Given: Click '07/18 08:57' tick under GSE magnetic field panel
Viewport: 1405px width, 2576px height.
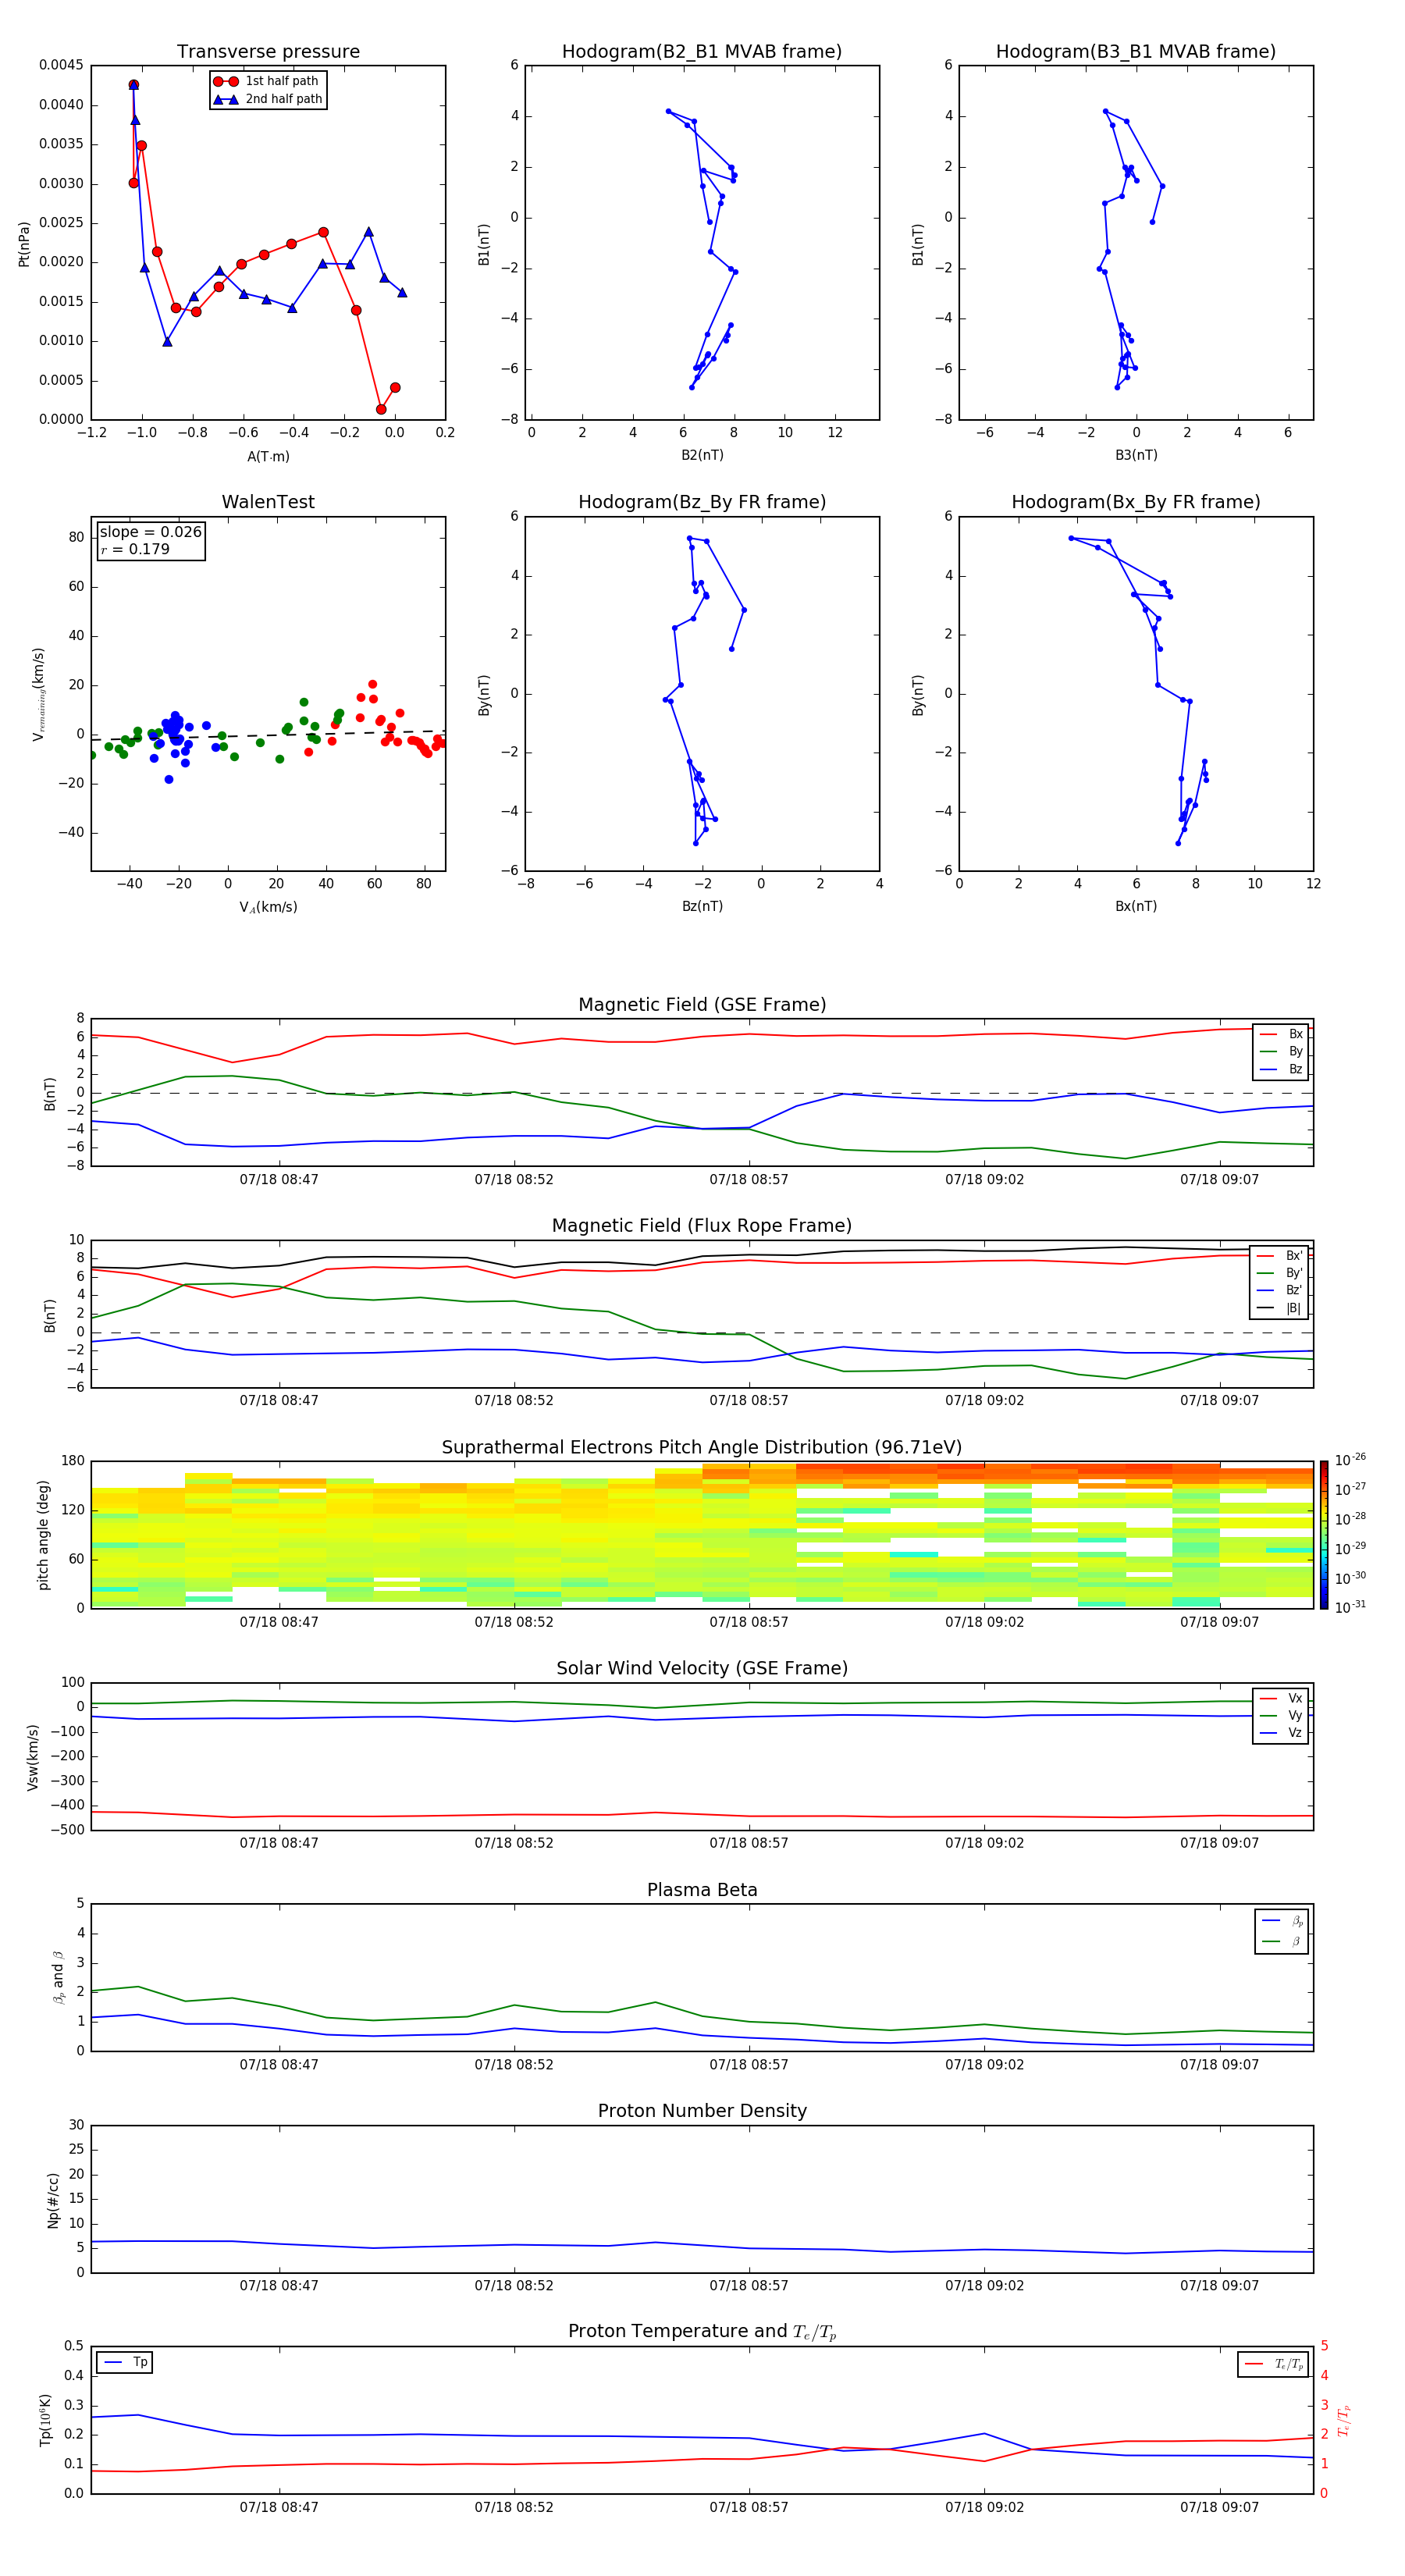Looking at the screenshot, I should click(x=749, y=1180).
